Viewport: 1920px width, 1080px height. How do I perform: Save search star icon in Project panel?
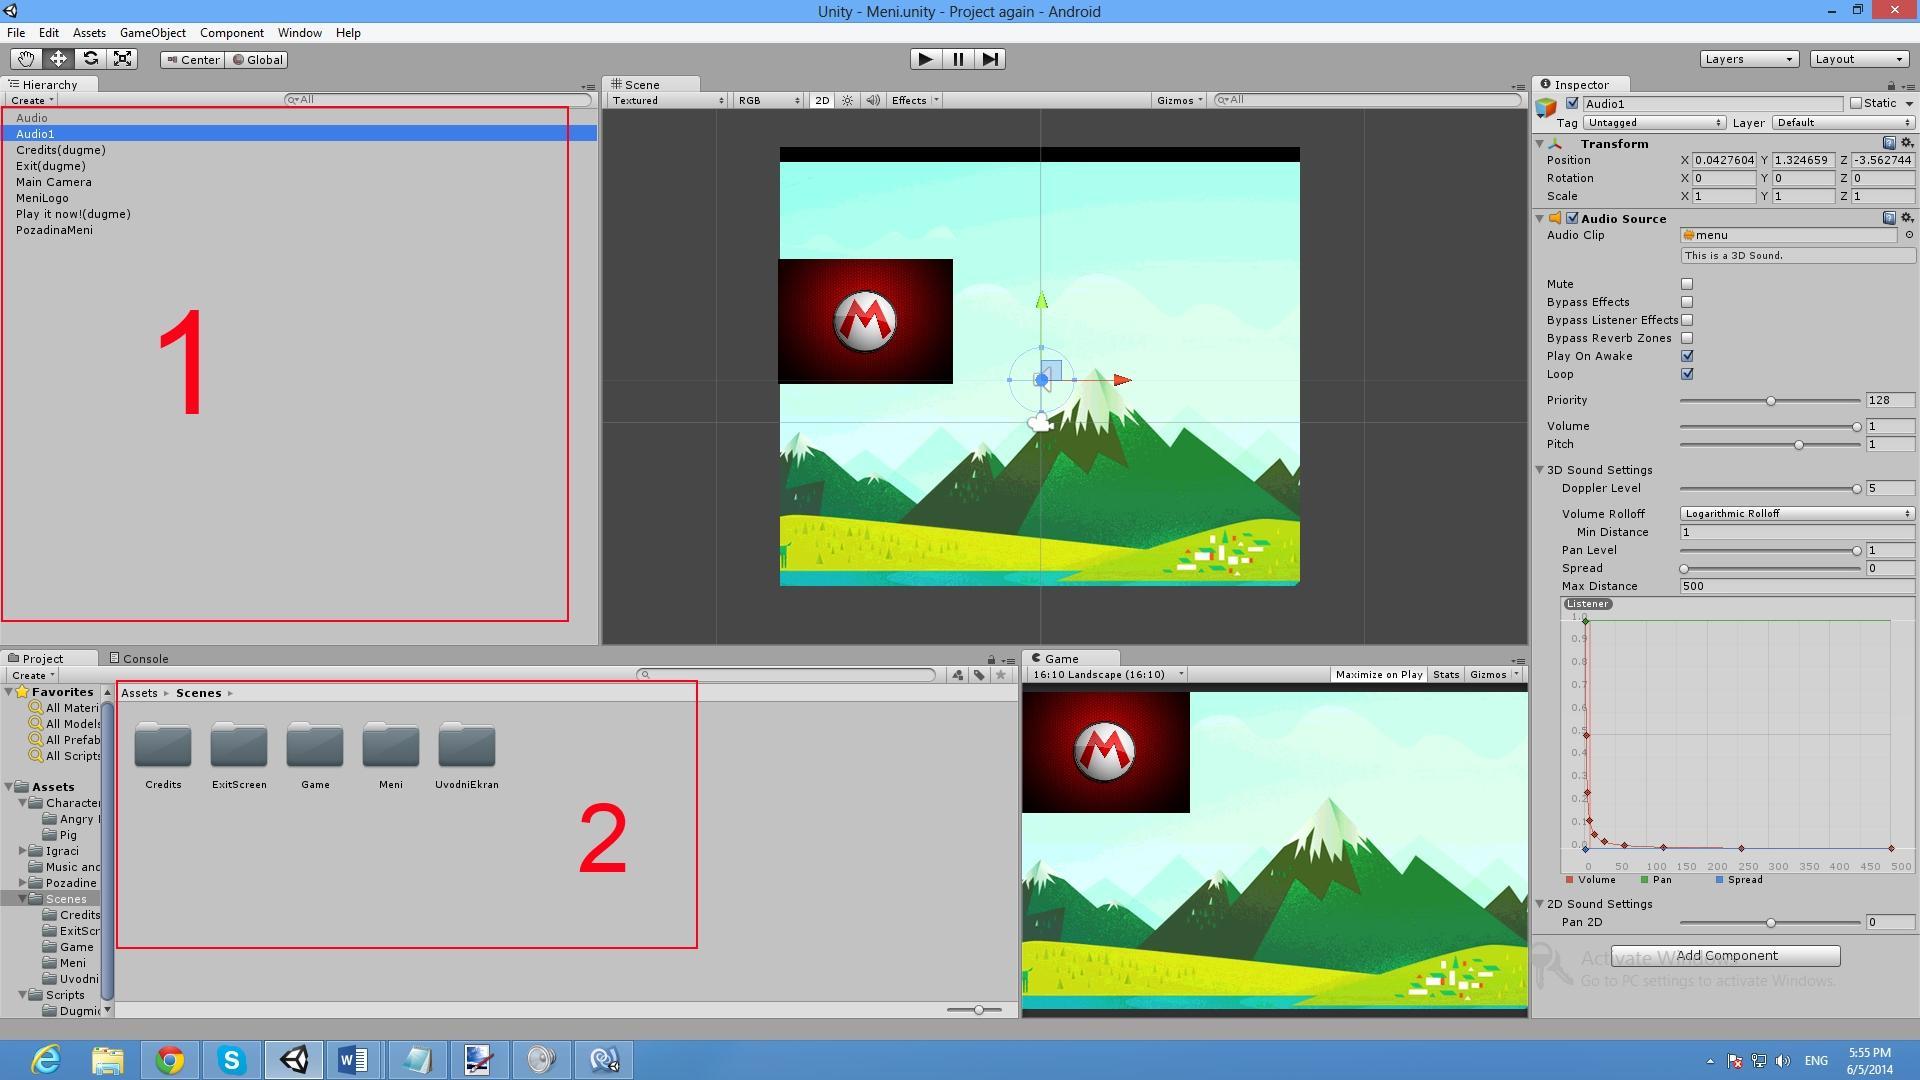[1001, 675]
